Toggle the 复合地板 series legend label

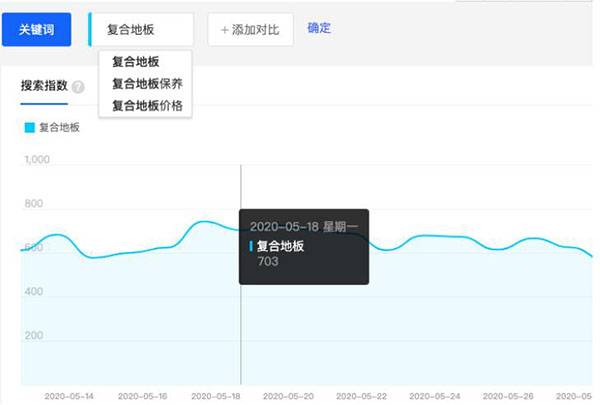59,127
